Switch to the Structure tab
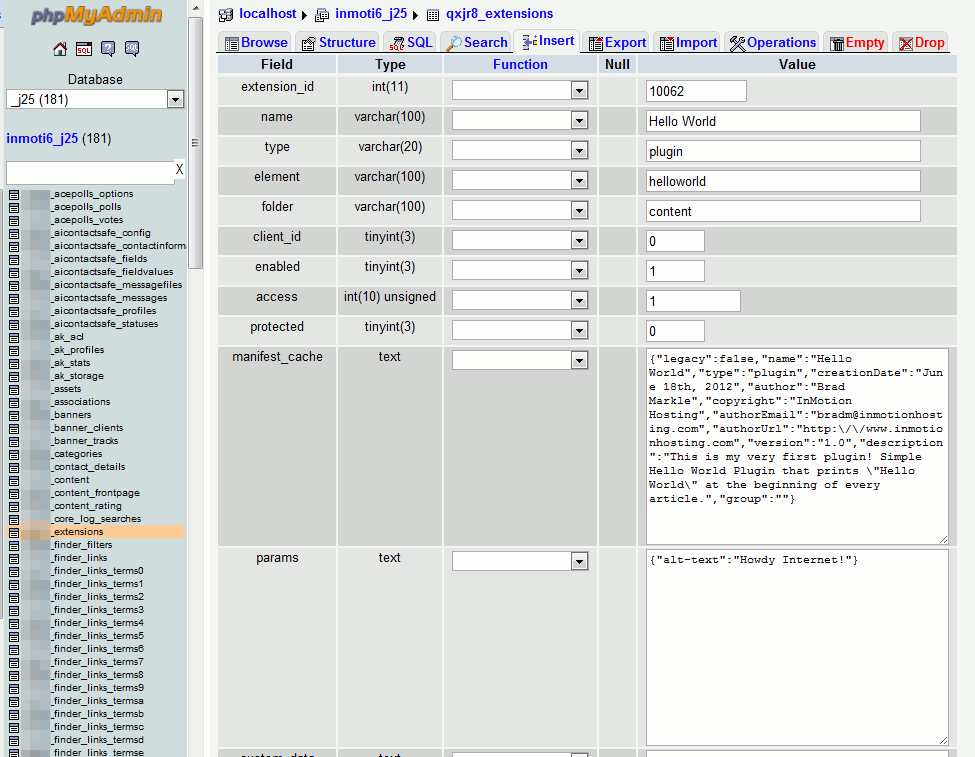Image resolution: width=975 pixels, height=757 pixels. click(x=337, y=43)
